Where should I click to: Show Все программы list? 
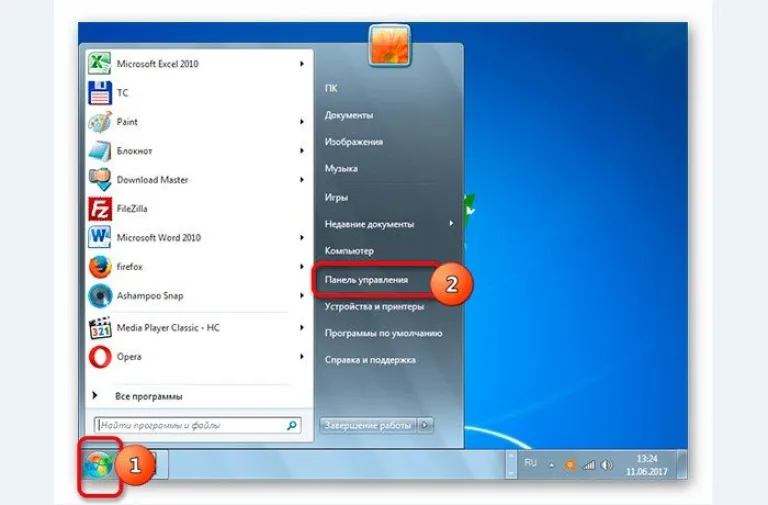pyautogui.click(x=148, y=396)
